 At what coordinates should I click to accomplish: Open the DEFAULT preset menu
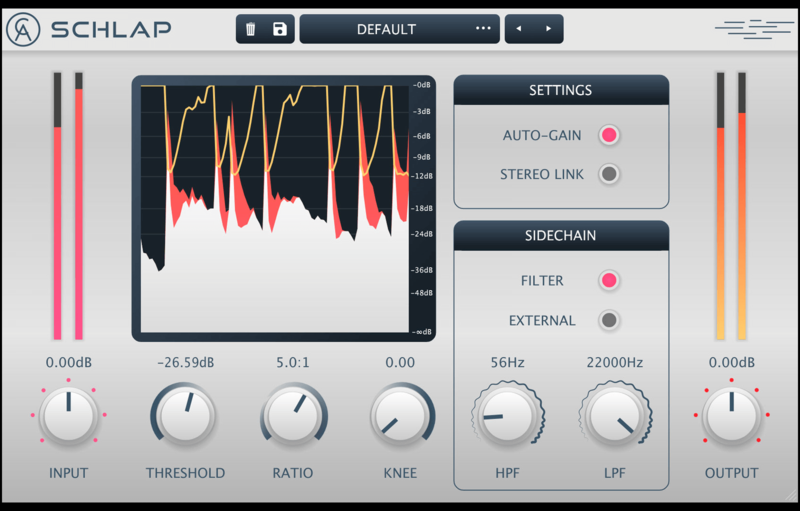point(399,29)
